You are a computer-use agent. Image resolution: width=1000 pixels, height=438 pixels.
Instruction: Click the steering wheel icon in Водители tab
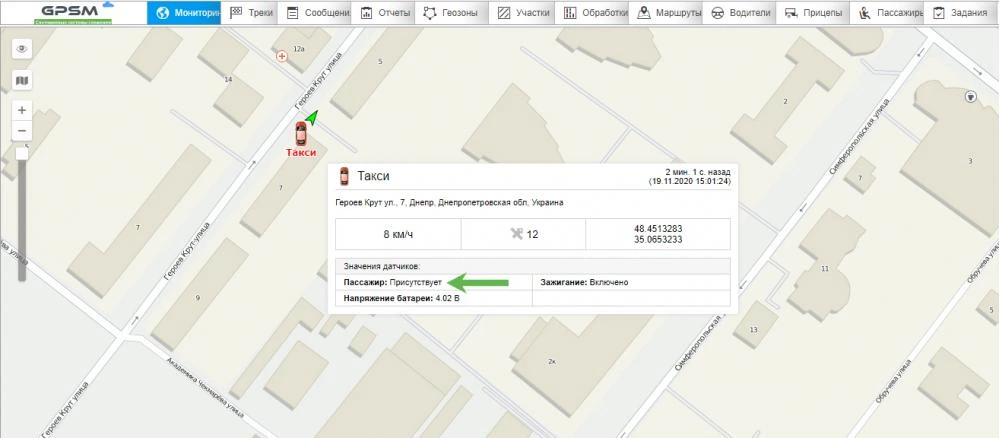[717, 13]
